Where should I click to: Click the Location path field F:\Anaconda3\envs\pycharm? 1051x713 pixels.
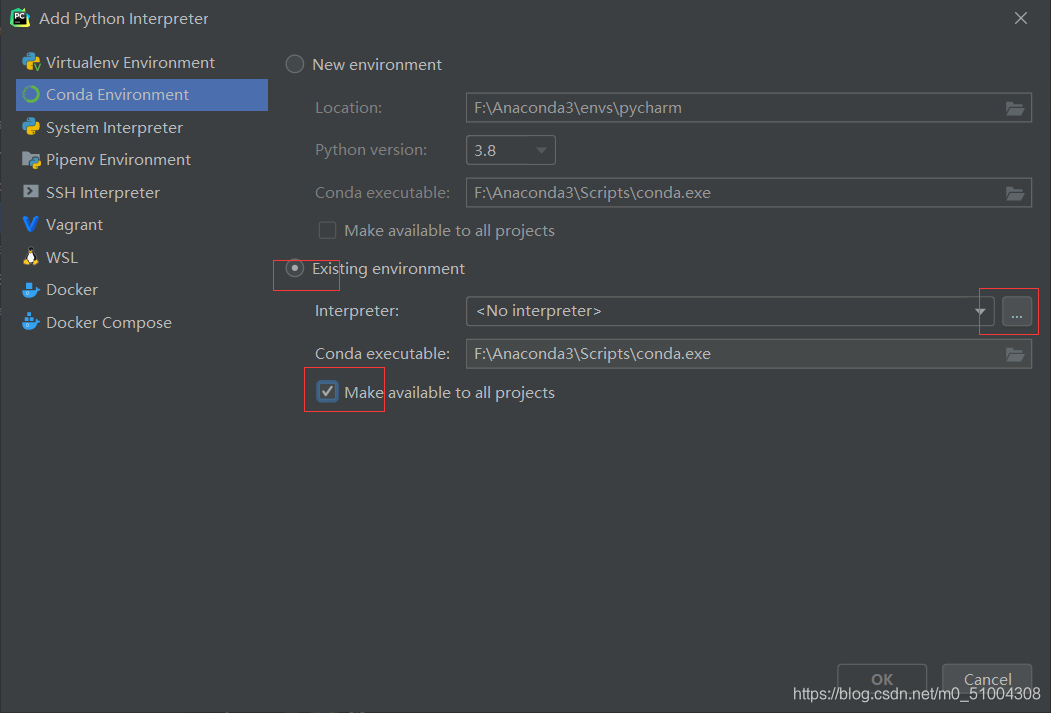749,108
